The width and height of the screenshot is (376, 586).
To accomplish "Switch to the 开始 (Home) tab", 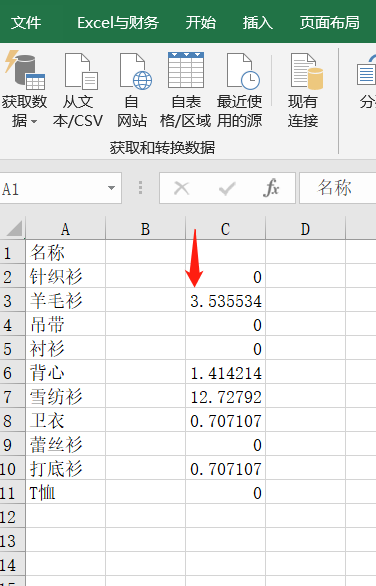I will (x=201, y=22).
